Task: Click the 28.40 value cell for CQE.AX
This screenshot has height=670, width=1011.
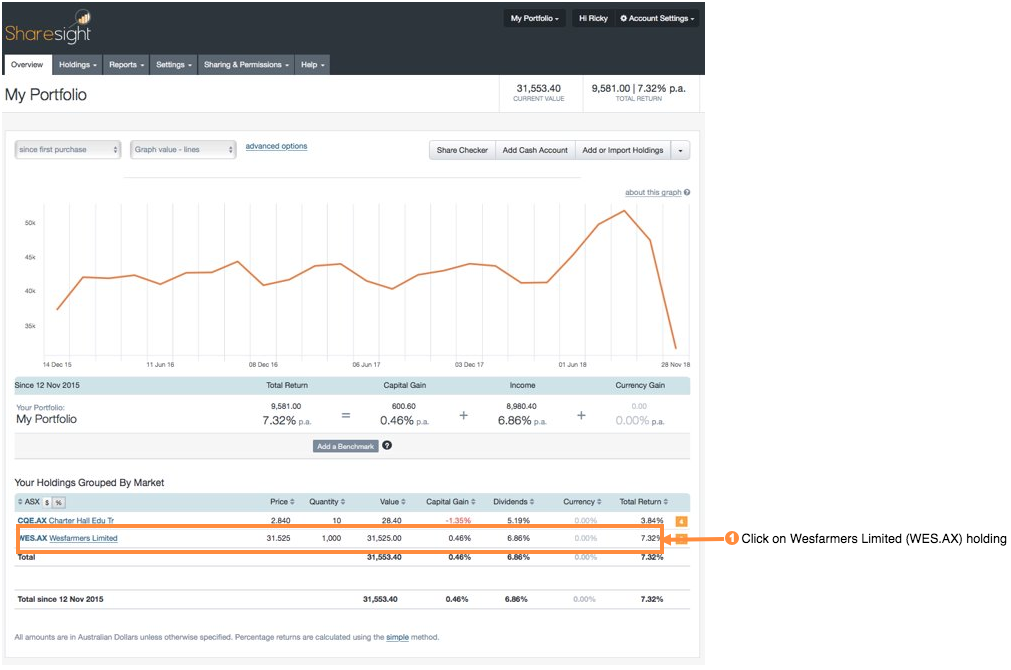Action: pos(391,520)
